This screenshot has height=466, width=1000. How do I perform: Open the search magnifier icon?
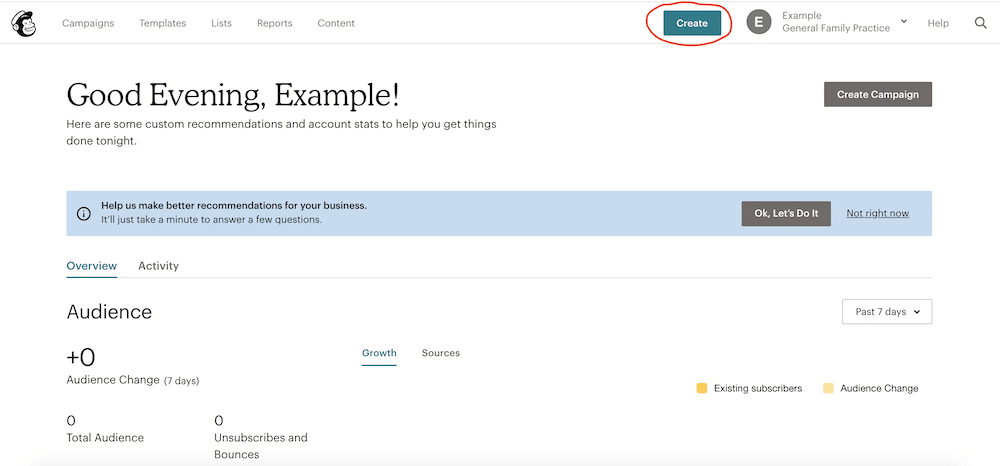click(980, 23)
